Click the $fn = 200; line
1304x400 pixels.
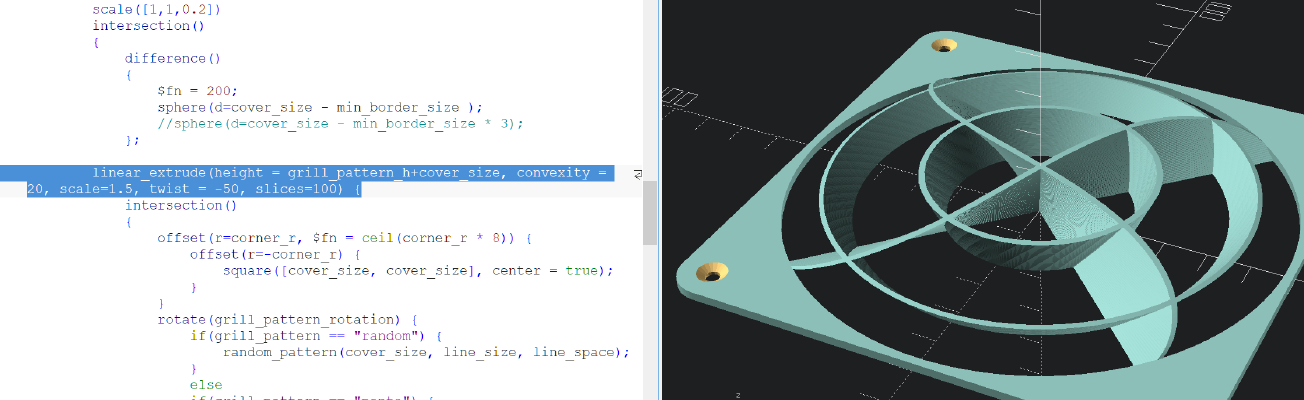[x=196, y=90]
